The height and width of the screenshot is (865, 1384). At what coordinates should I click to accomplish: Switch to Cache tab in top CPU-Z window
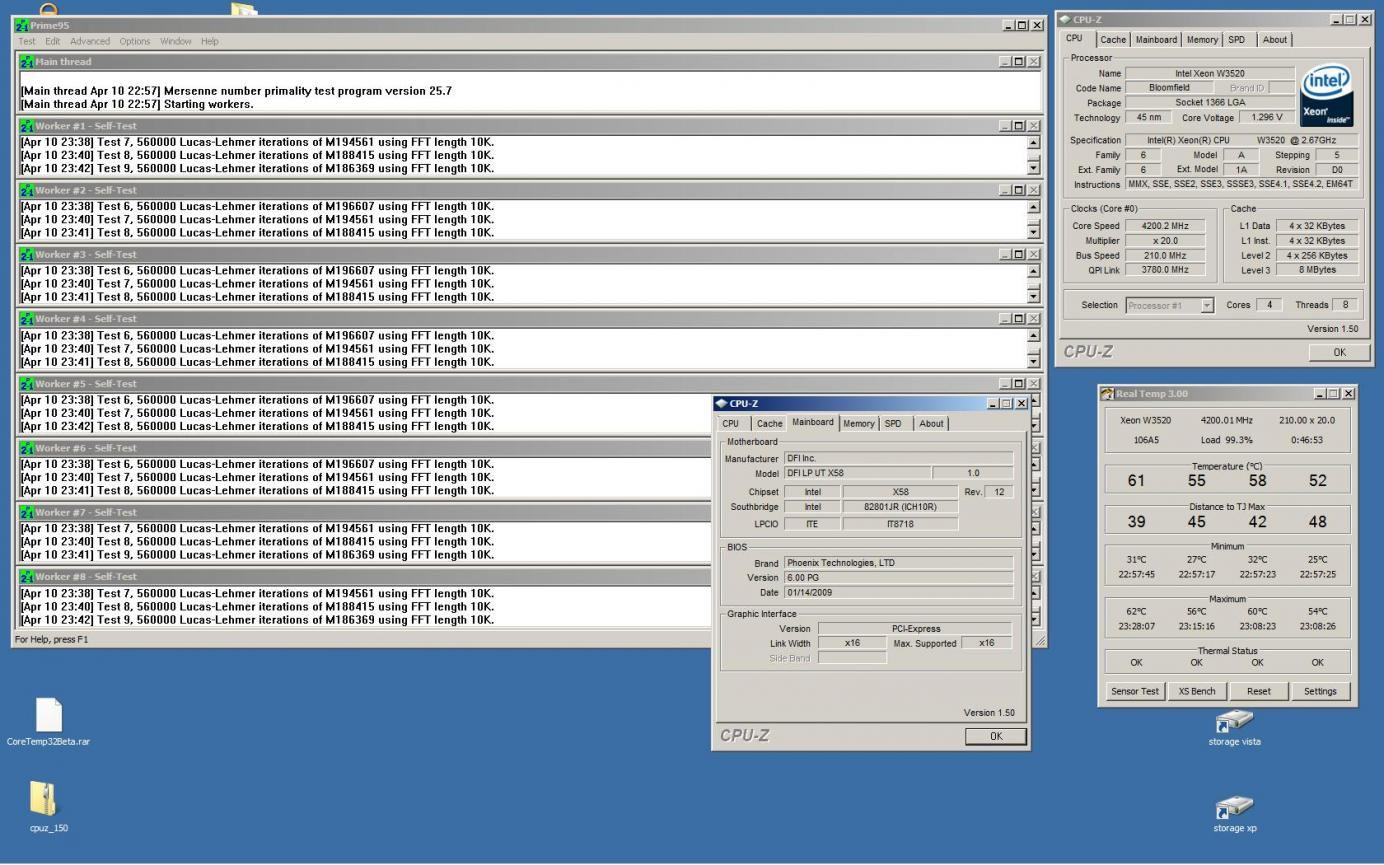coord(1113,40)
